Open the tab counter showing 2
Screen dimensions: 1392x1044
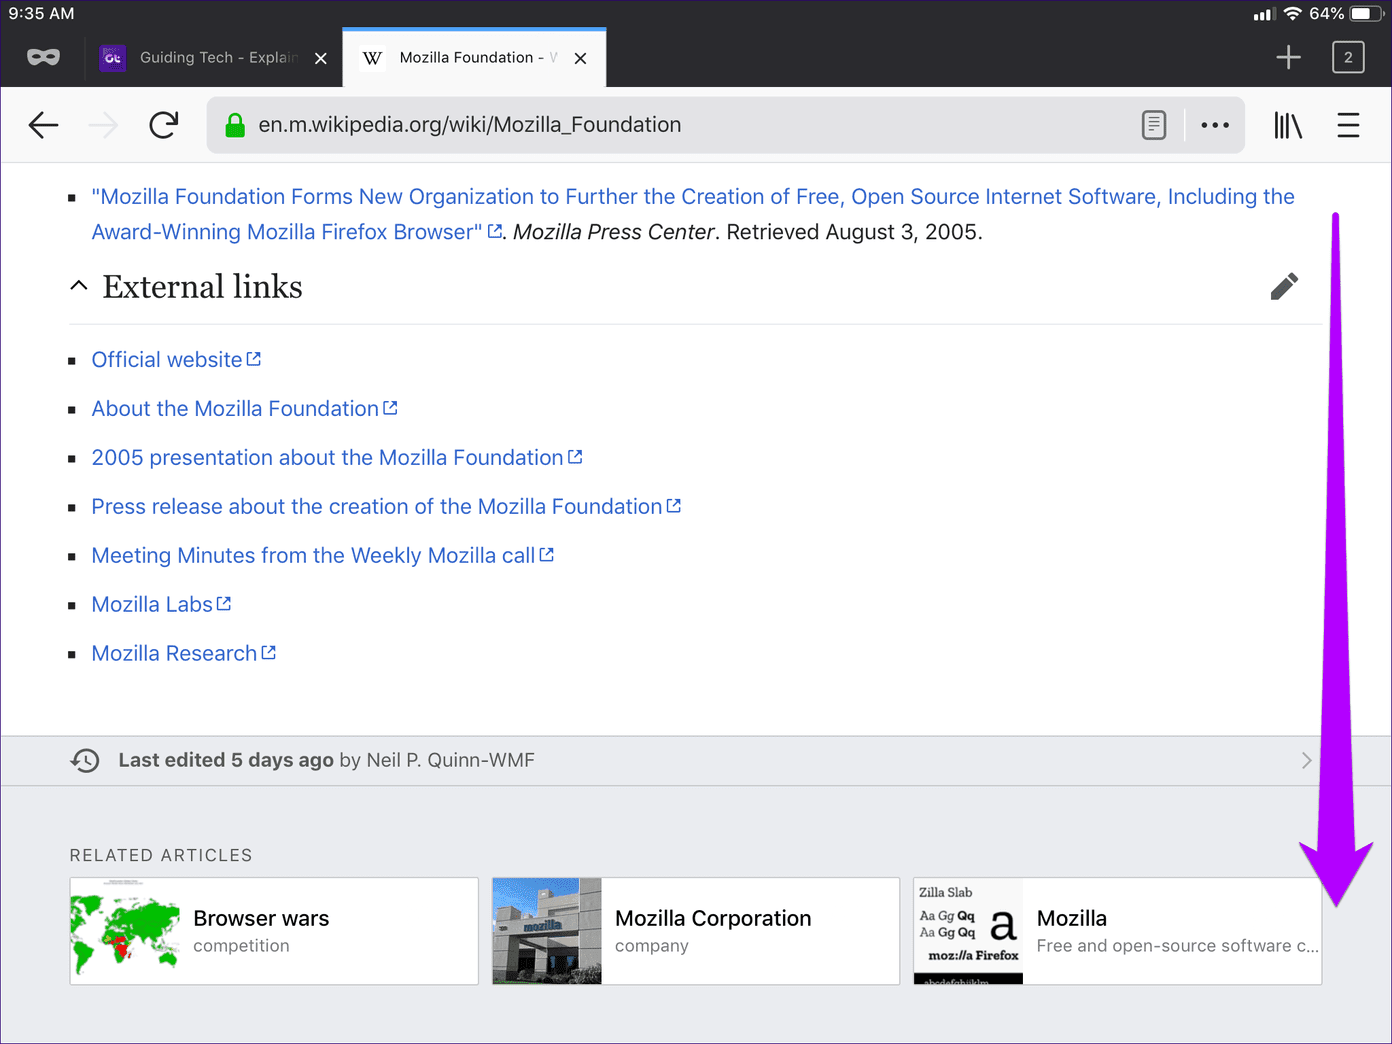[x=1348, y=57]
